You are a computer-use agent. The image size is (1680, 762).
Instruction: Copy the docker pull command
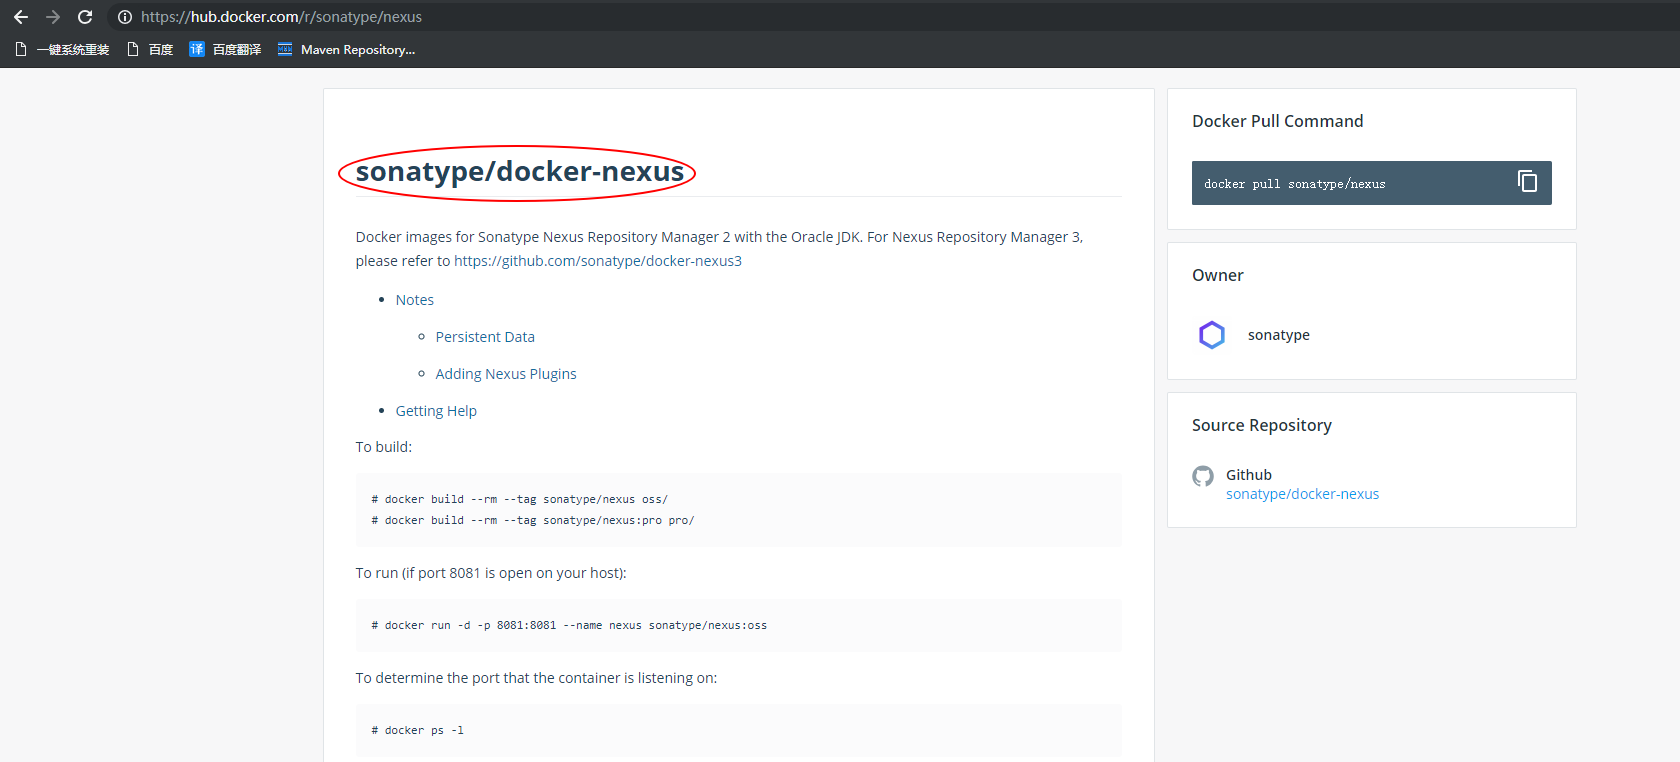pyautogui.click(x=1527, y=181)
